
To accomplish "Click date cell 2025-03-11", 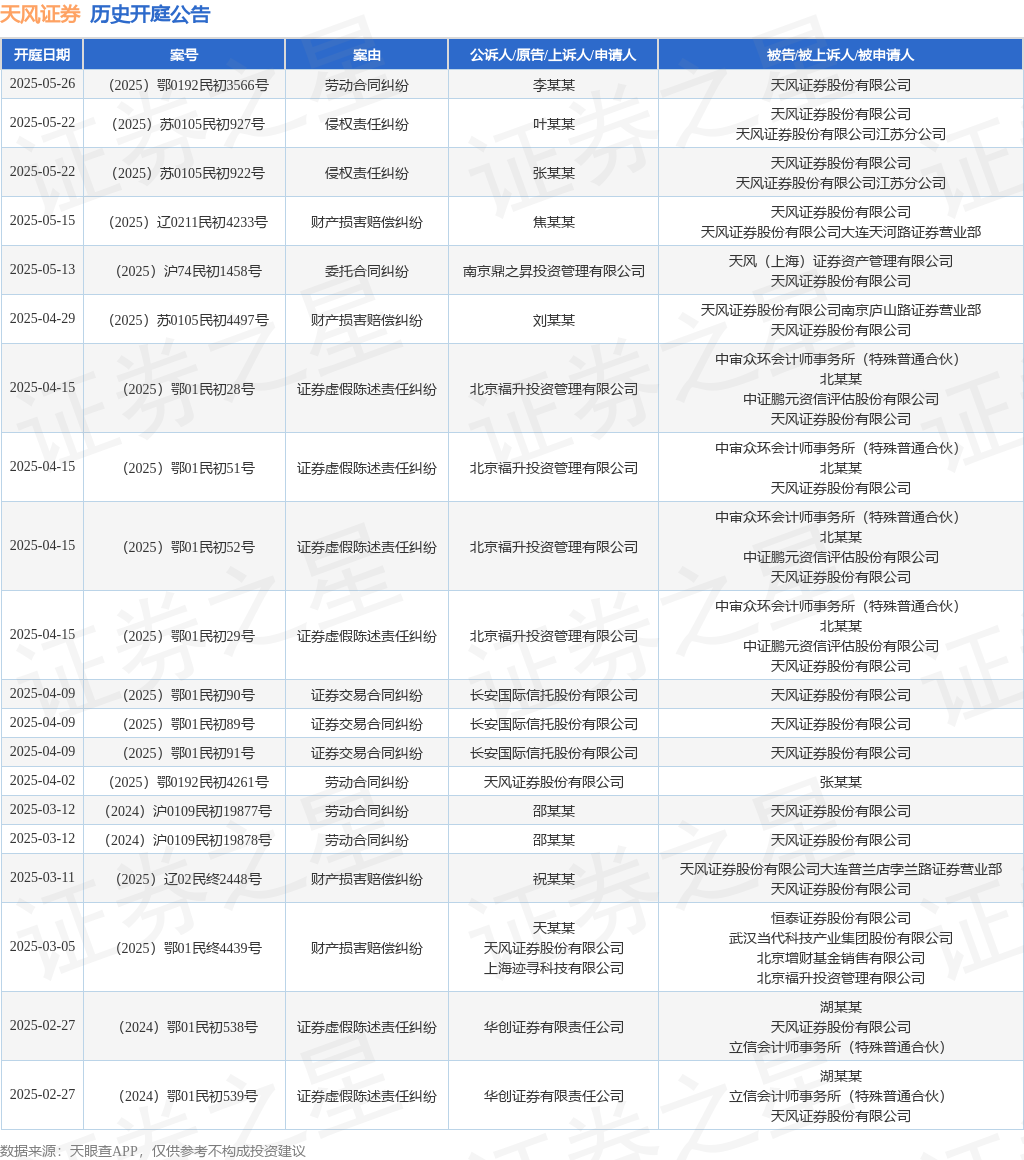I will click(42, 877).
